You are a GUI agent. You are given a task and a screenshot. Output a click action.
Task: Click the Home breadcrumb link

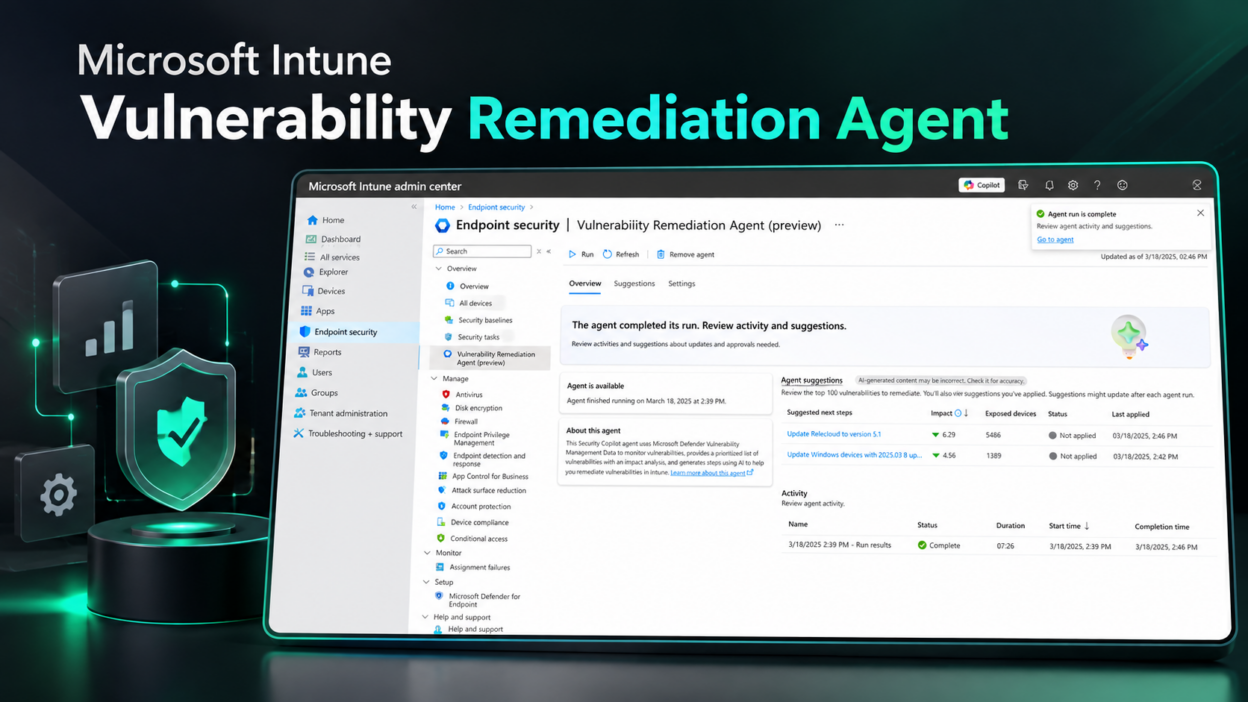[445, 207]
